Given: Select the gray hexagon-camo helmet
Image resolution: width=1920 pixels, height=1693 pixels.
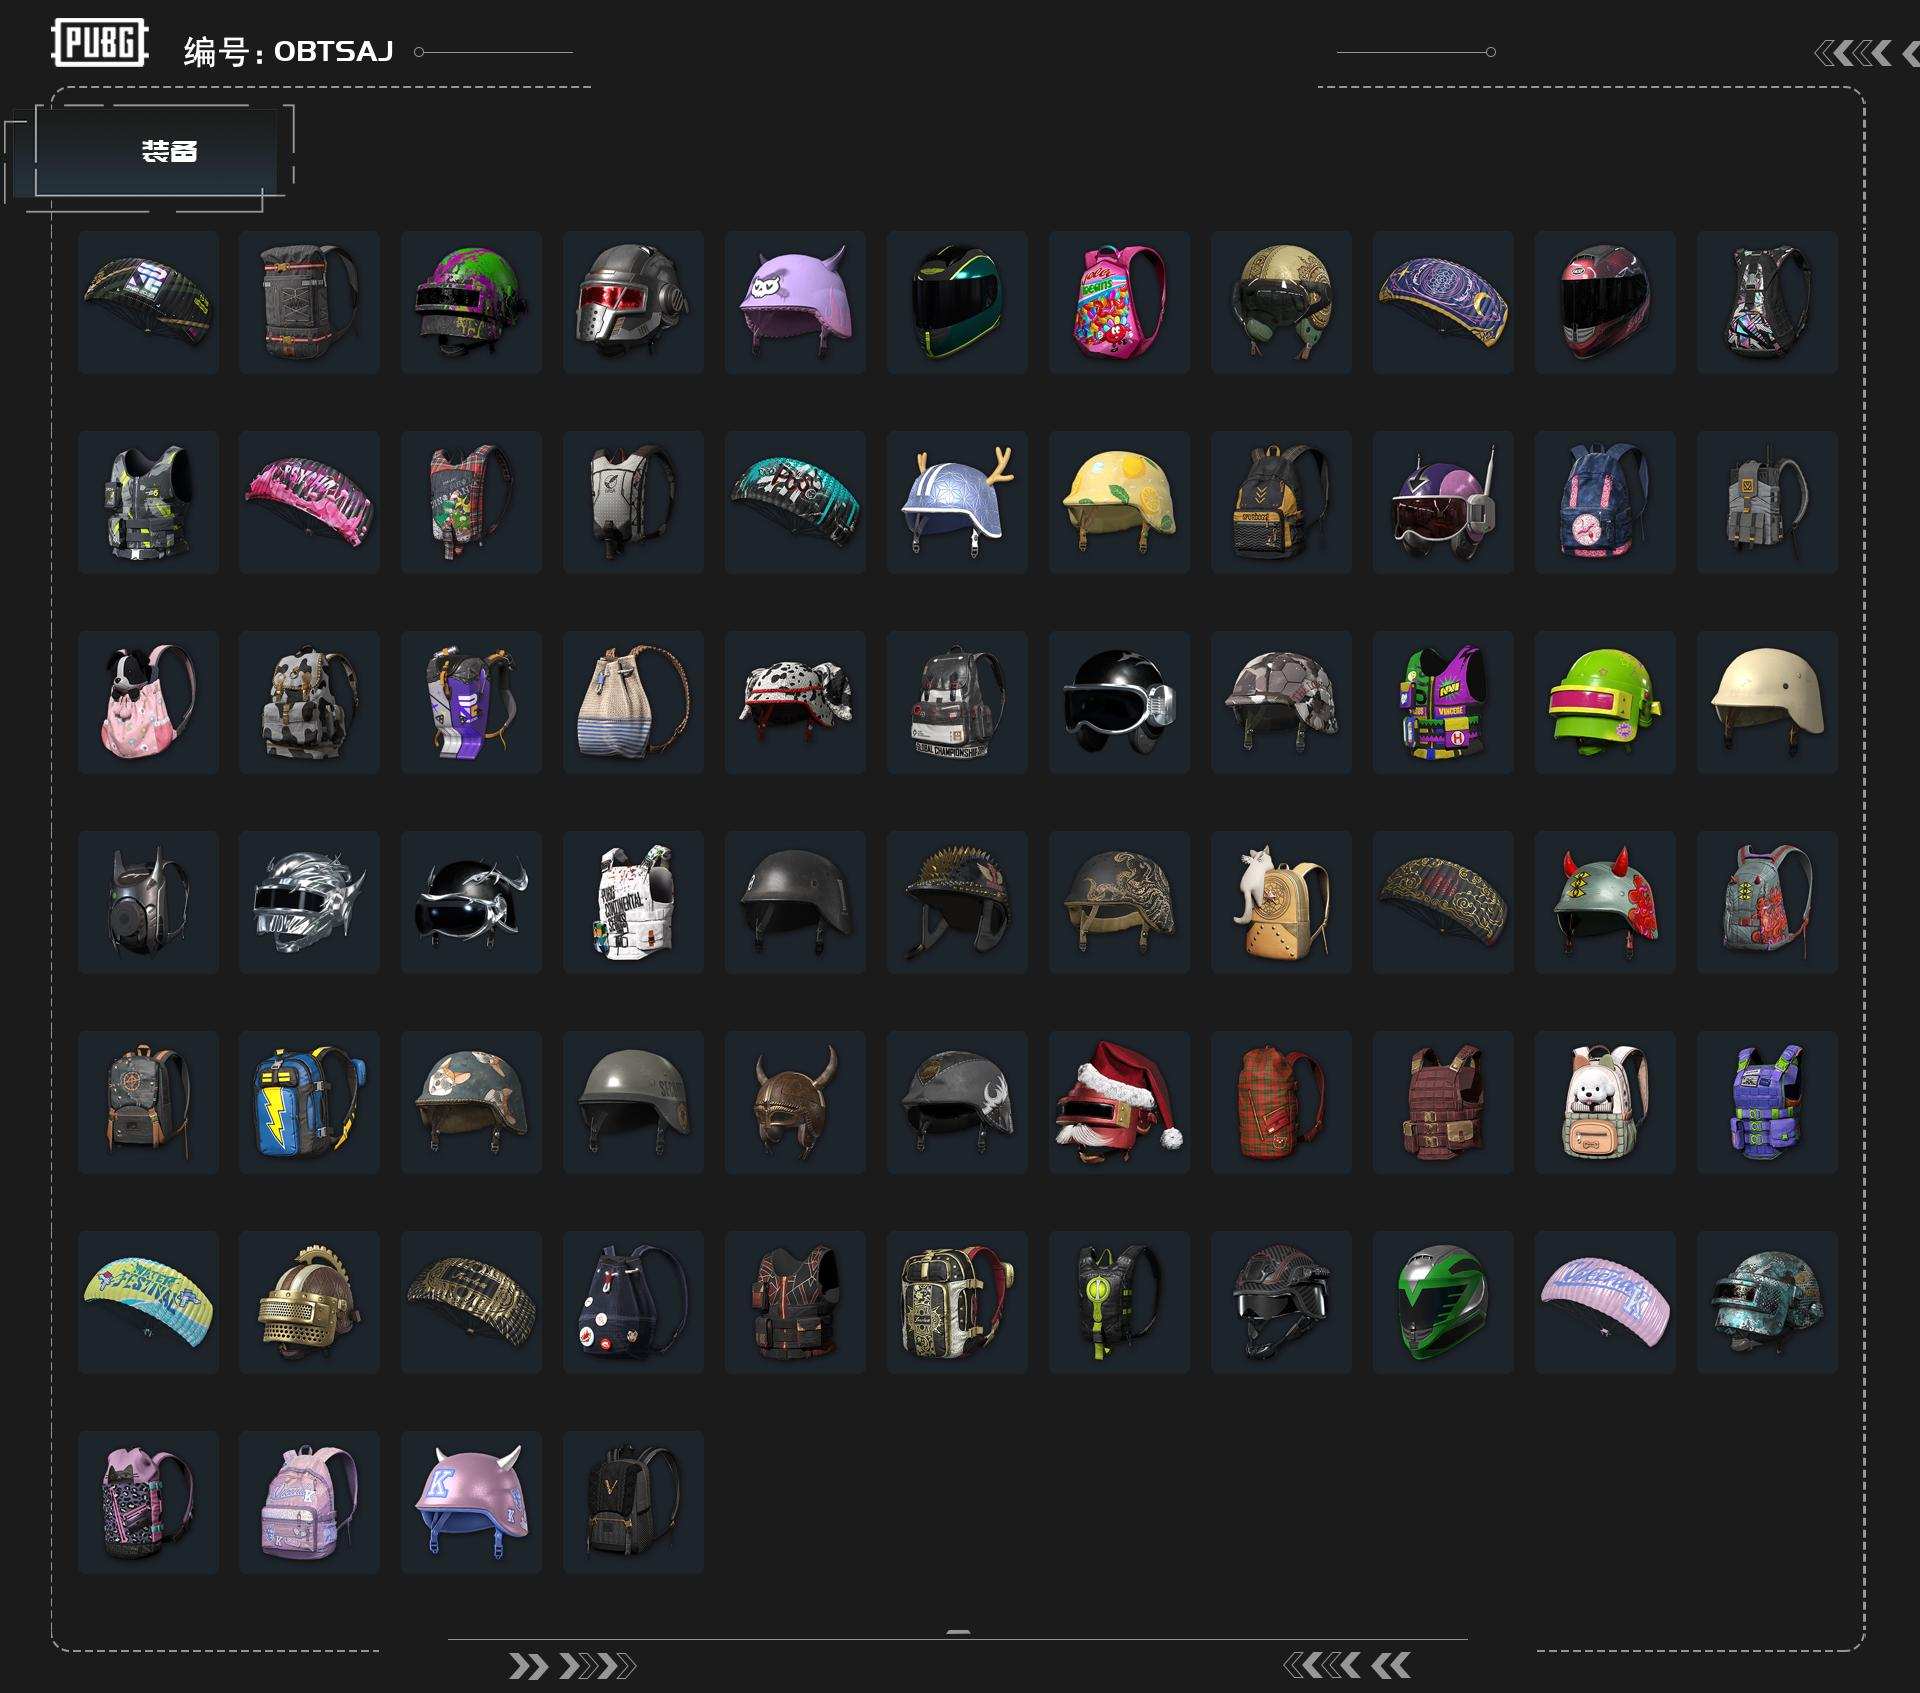Looking at the screenshot, I should (1281, 702).
